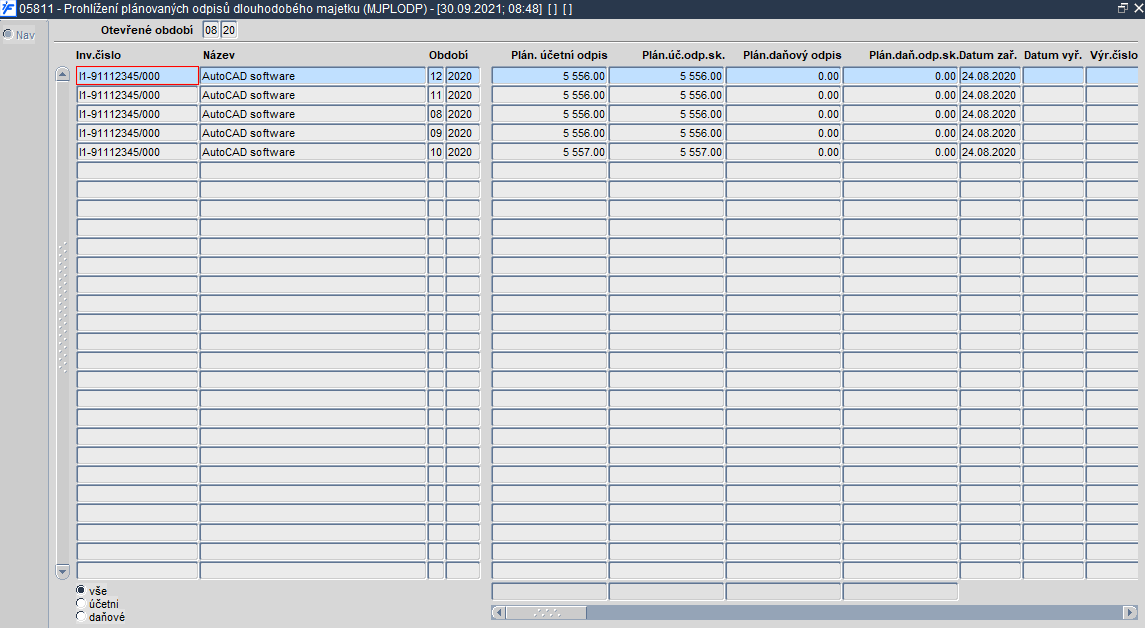
Task: Click Plán.daň.odp.sk. 0.00 in period 10 row
Action: click(900, 152)
